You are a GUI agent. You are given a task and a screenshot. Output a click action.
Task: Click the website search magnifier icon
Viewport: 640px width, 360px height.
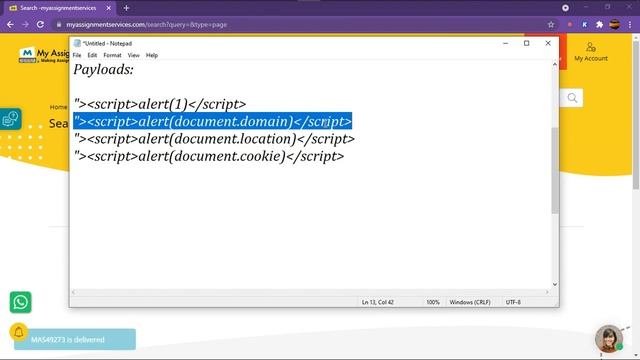click(572, 98)
